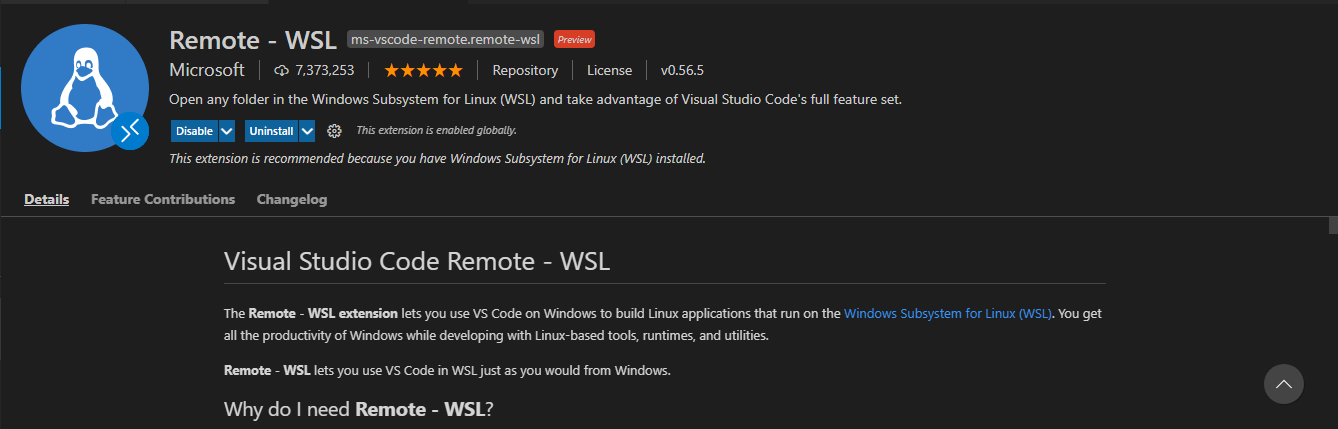Disable the Remote - WSL extension
Screen dimensions: 1338x429
(x=194, y=131)
